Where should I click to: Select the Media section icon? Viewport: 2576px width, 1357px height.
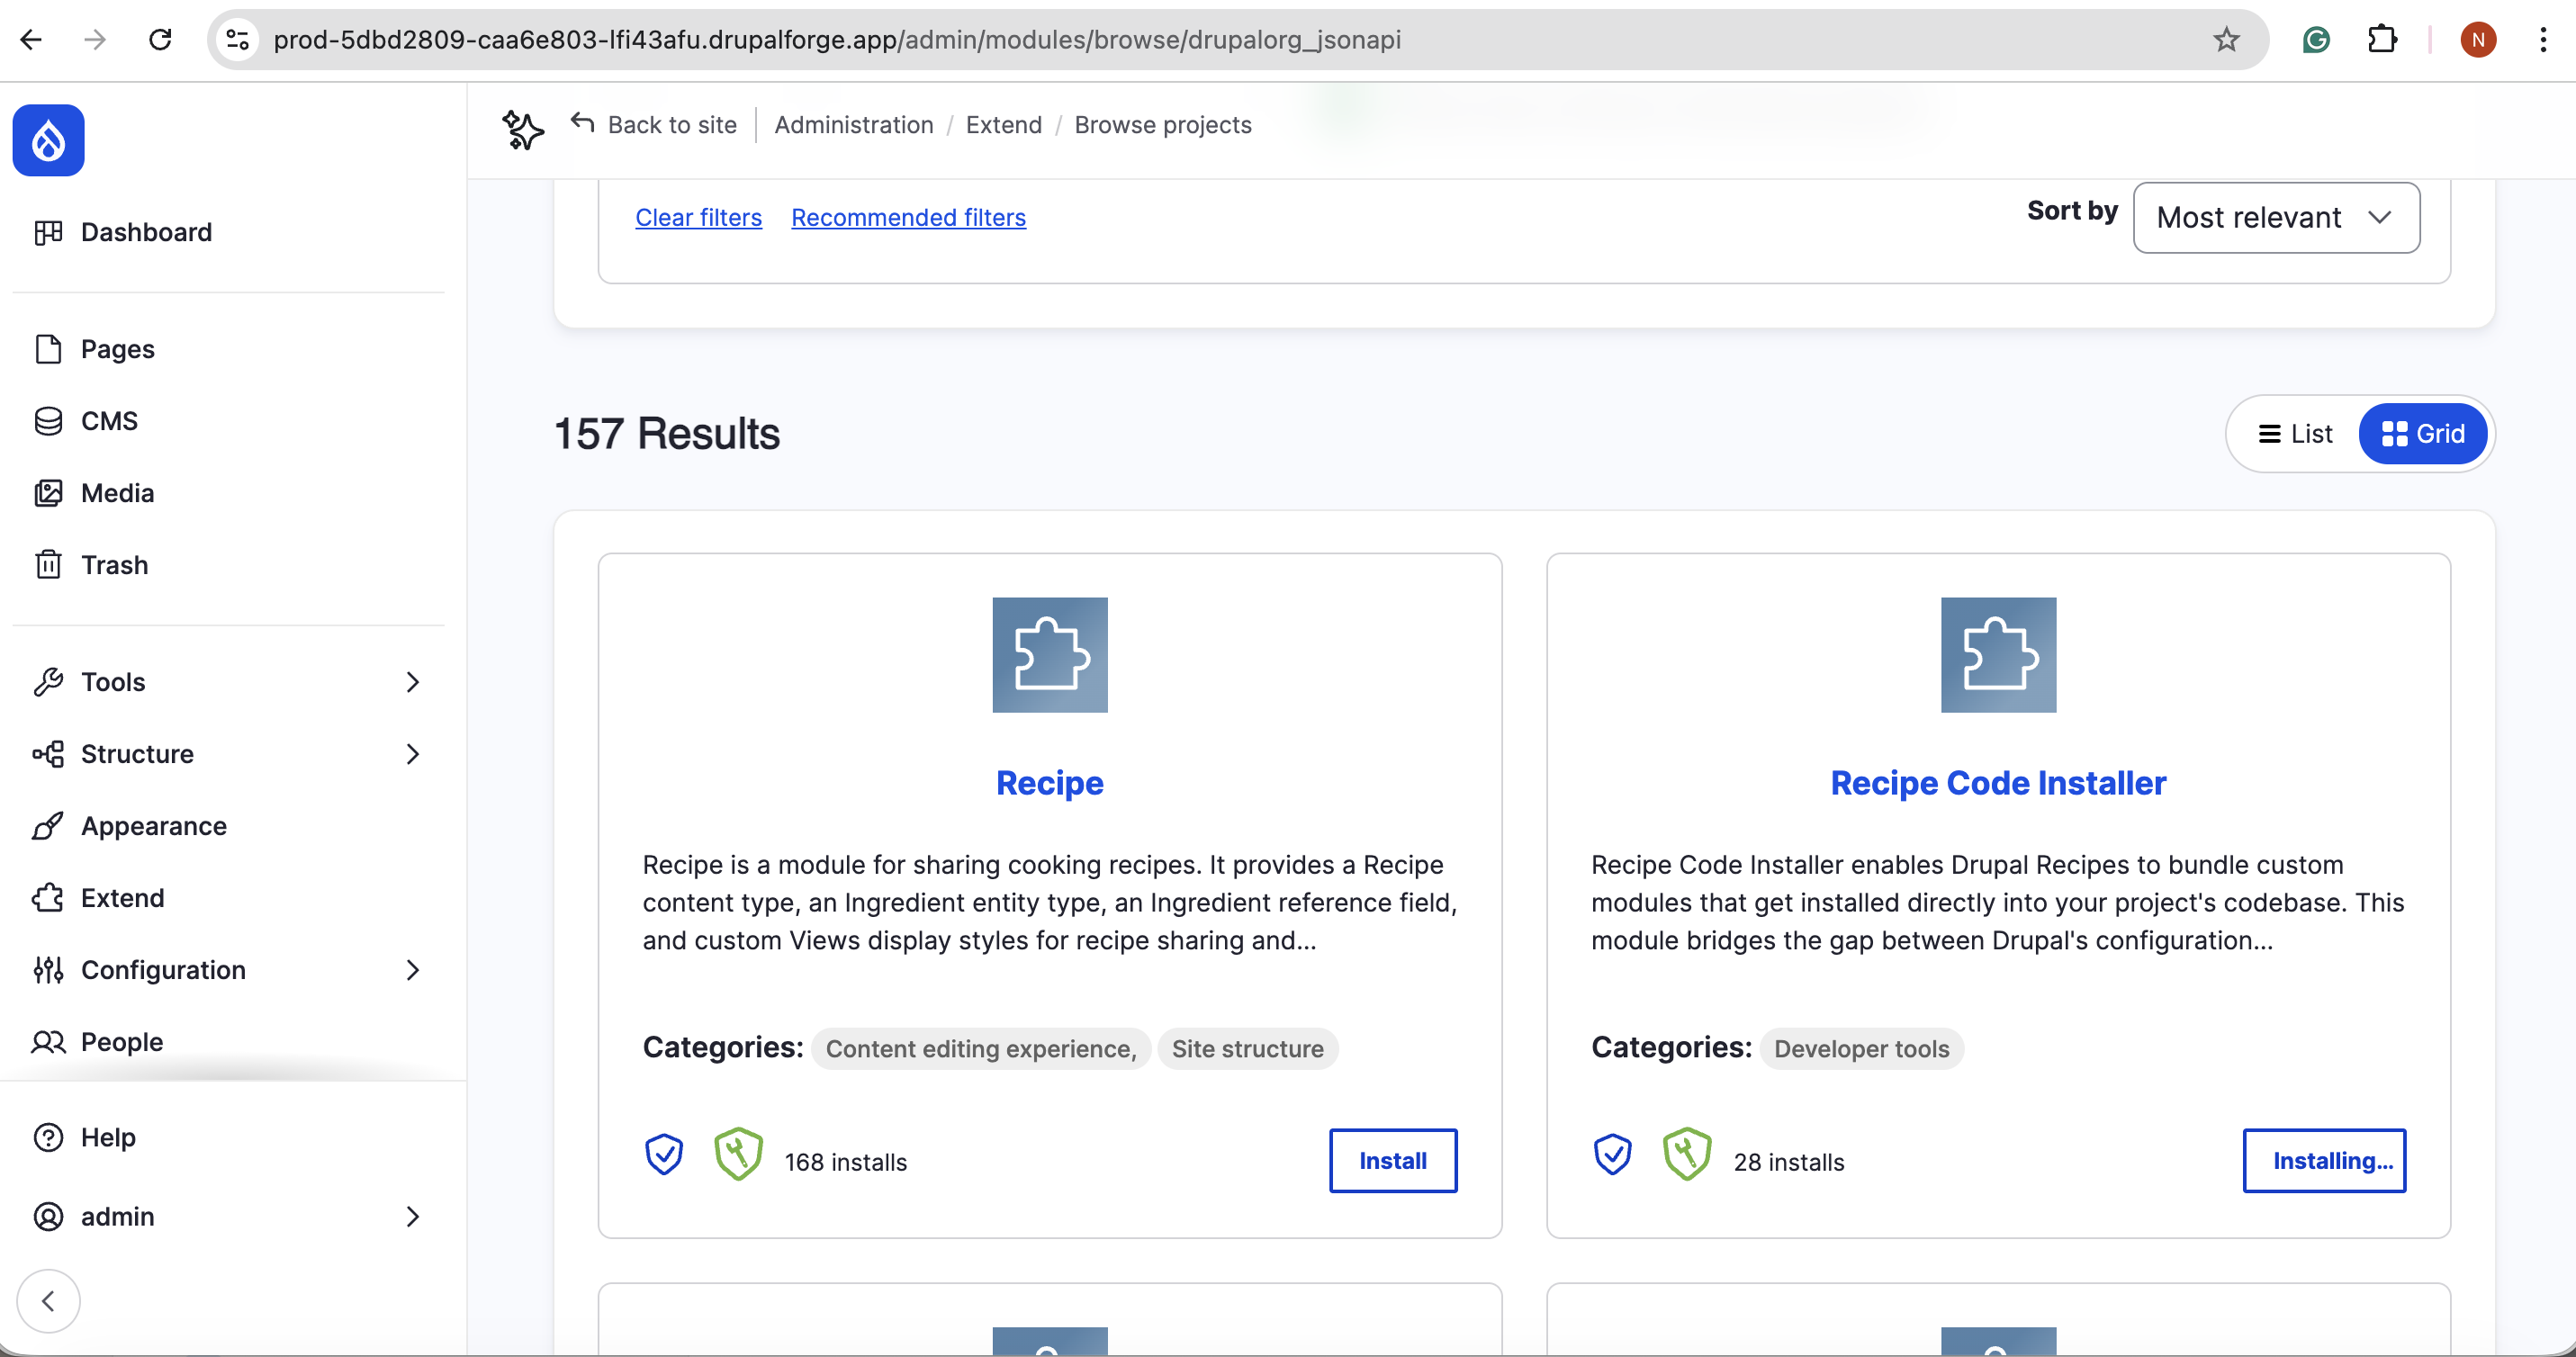[48, 492]
